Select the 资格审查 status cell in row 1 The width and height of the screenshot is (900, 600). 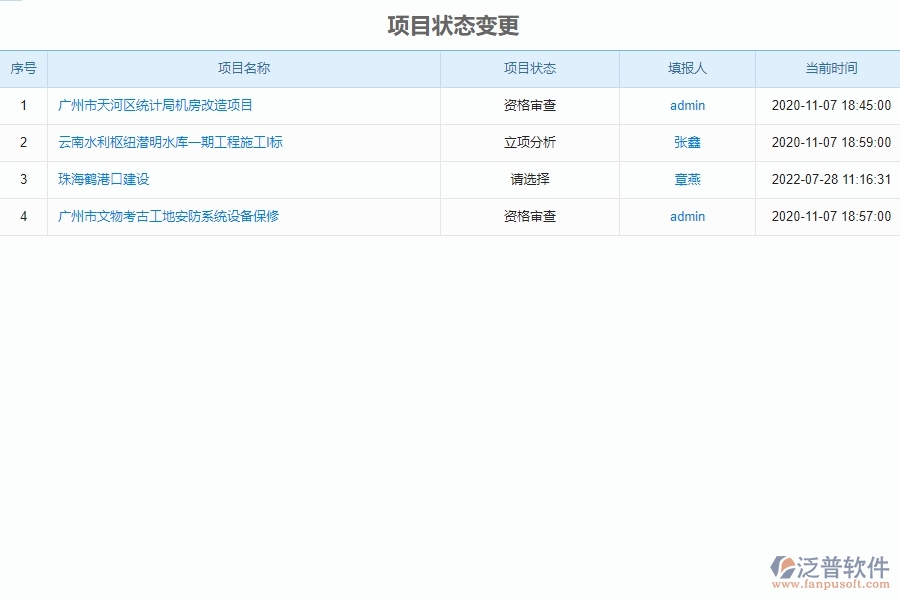tap(530, 105)
